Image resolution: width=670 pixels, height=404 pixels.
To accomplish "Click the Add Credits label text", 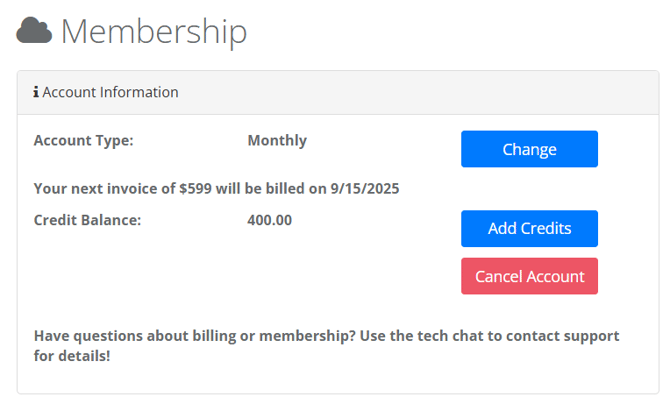I will click(x=529, y=228).
